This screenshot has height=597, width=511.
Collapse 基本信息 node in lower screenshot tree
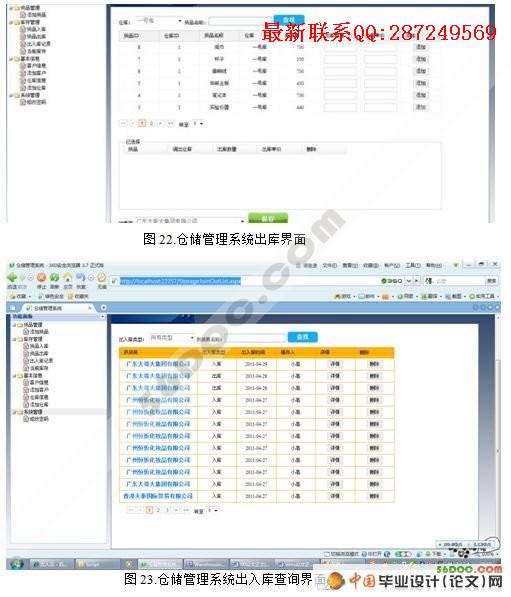coord(15,375)
